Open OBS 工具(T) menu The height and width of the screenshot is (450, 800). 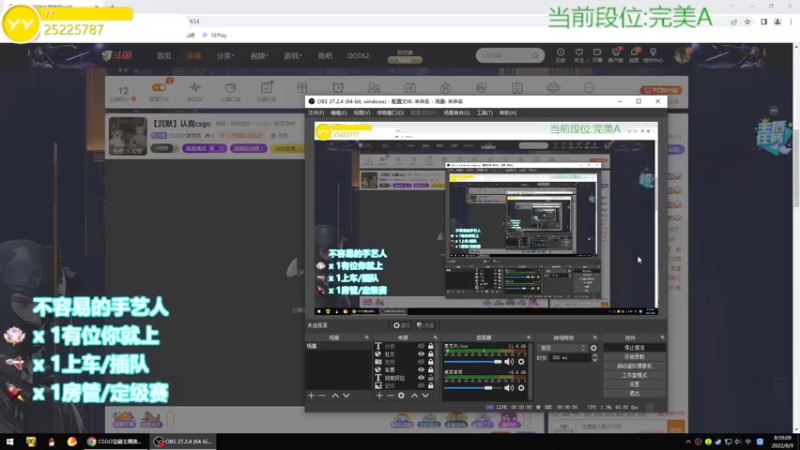(484, 113)
